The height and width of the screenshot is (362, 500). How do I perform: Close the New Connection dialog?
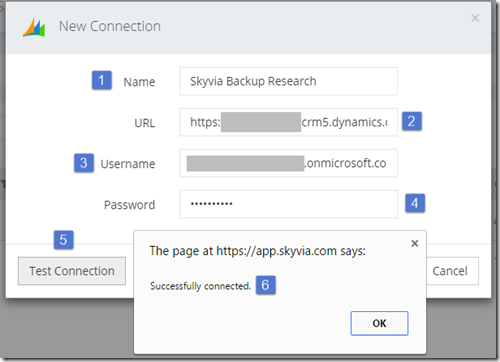[475, 18]
